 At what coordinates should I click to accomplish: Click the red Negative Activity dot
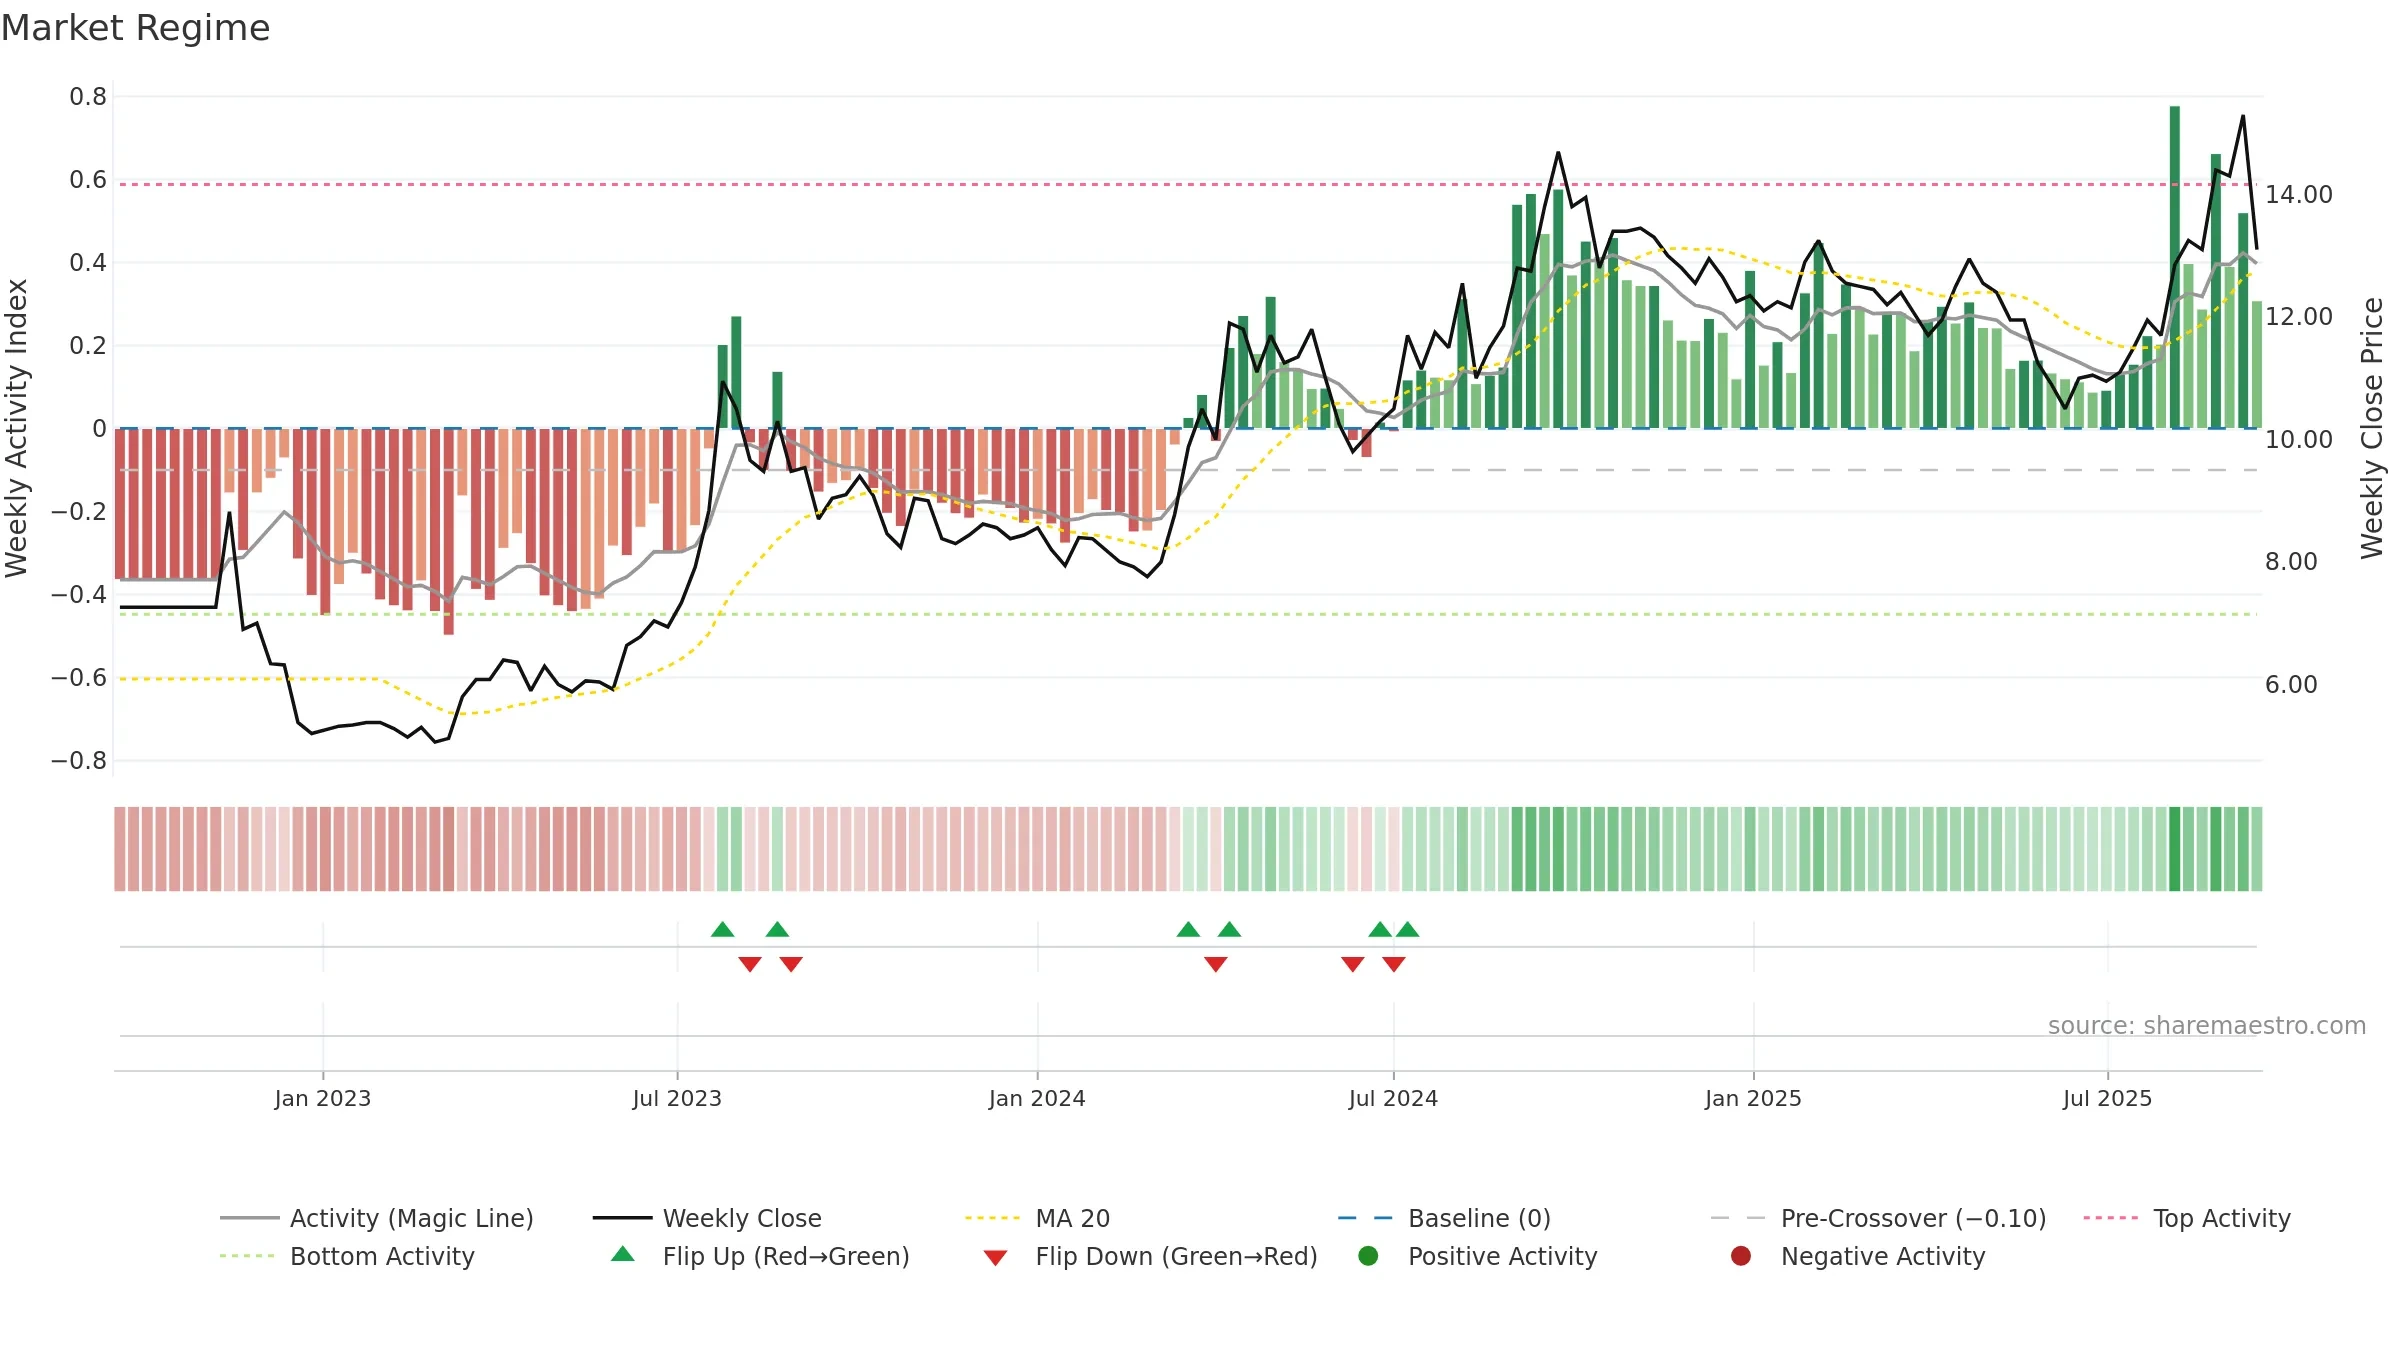pyautogui.click(x=1741, y=1256)
